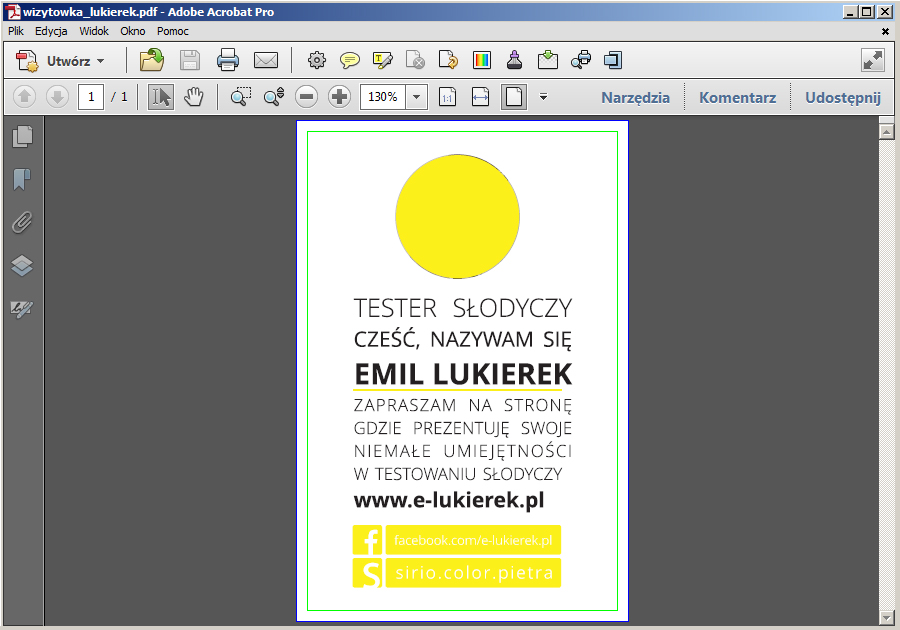The width and height of the screenshot is (900, 630).
Task: Open the Plik menu
Action: coord(15,31)
